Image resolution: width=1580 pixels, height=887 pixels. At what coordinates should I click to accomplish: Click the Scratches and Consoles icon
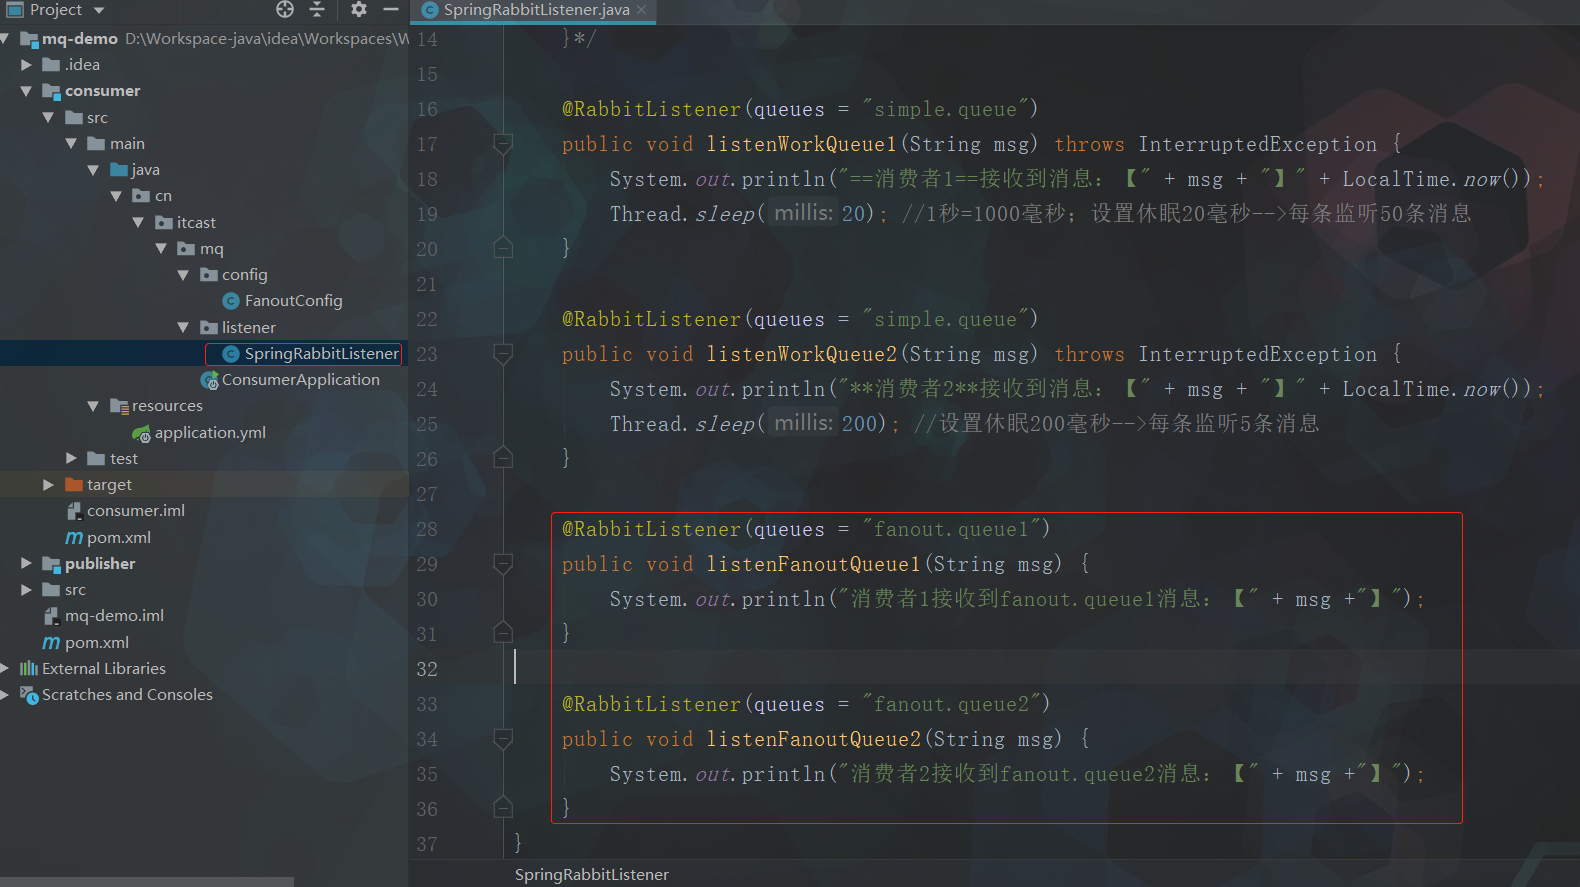pyautogui.click(x=29, y=694)
